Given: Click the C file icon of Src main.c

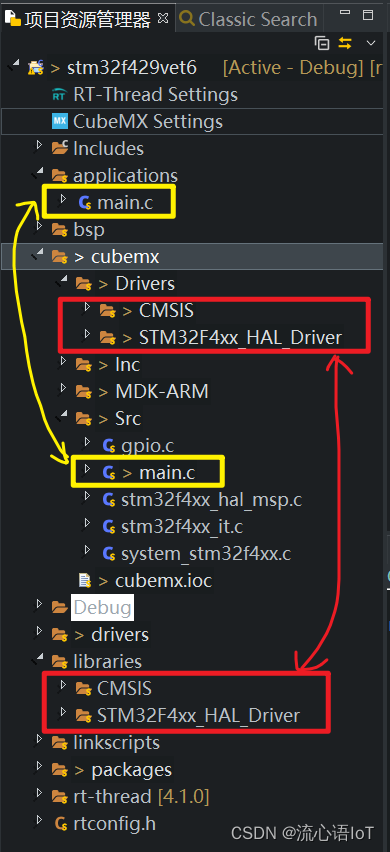Looking at the screenshot, I should point(109,473).
